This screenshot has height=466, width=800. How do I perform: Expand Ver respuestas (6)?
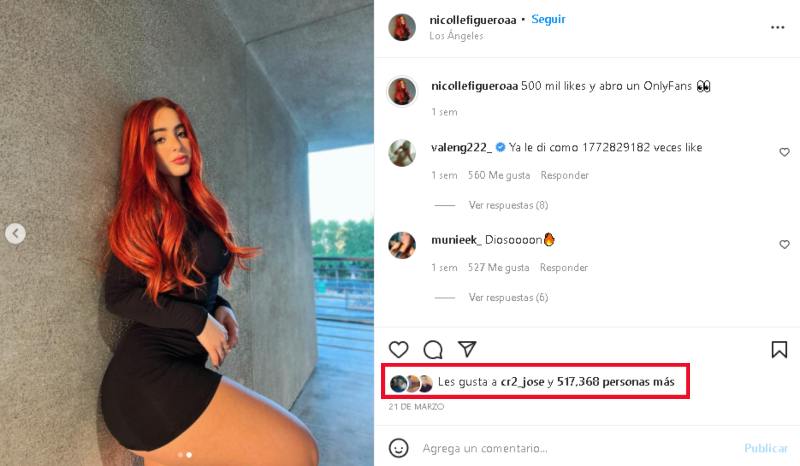[509, 298]
